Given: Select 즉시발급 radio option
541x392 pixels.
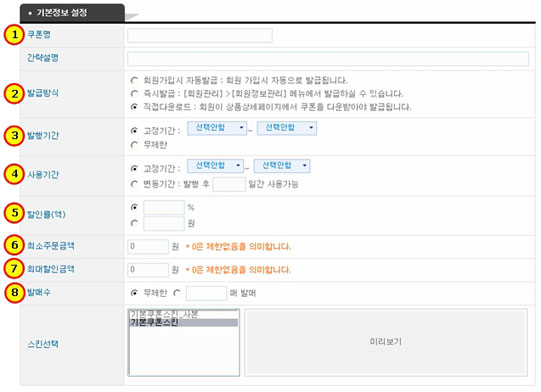Looking at the screenshot, I should (x=134, y=94).
